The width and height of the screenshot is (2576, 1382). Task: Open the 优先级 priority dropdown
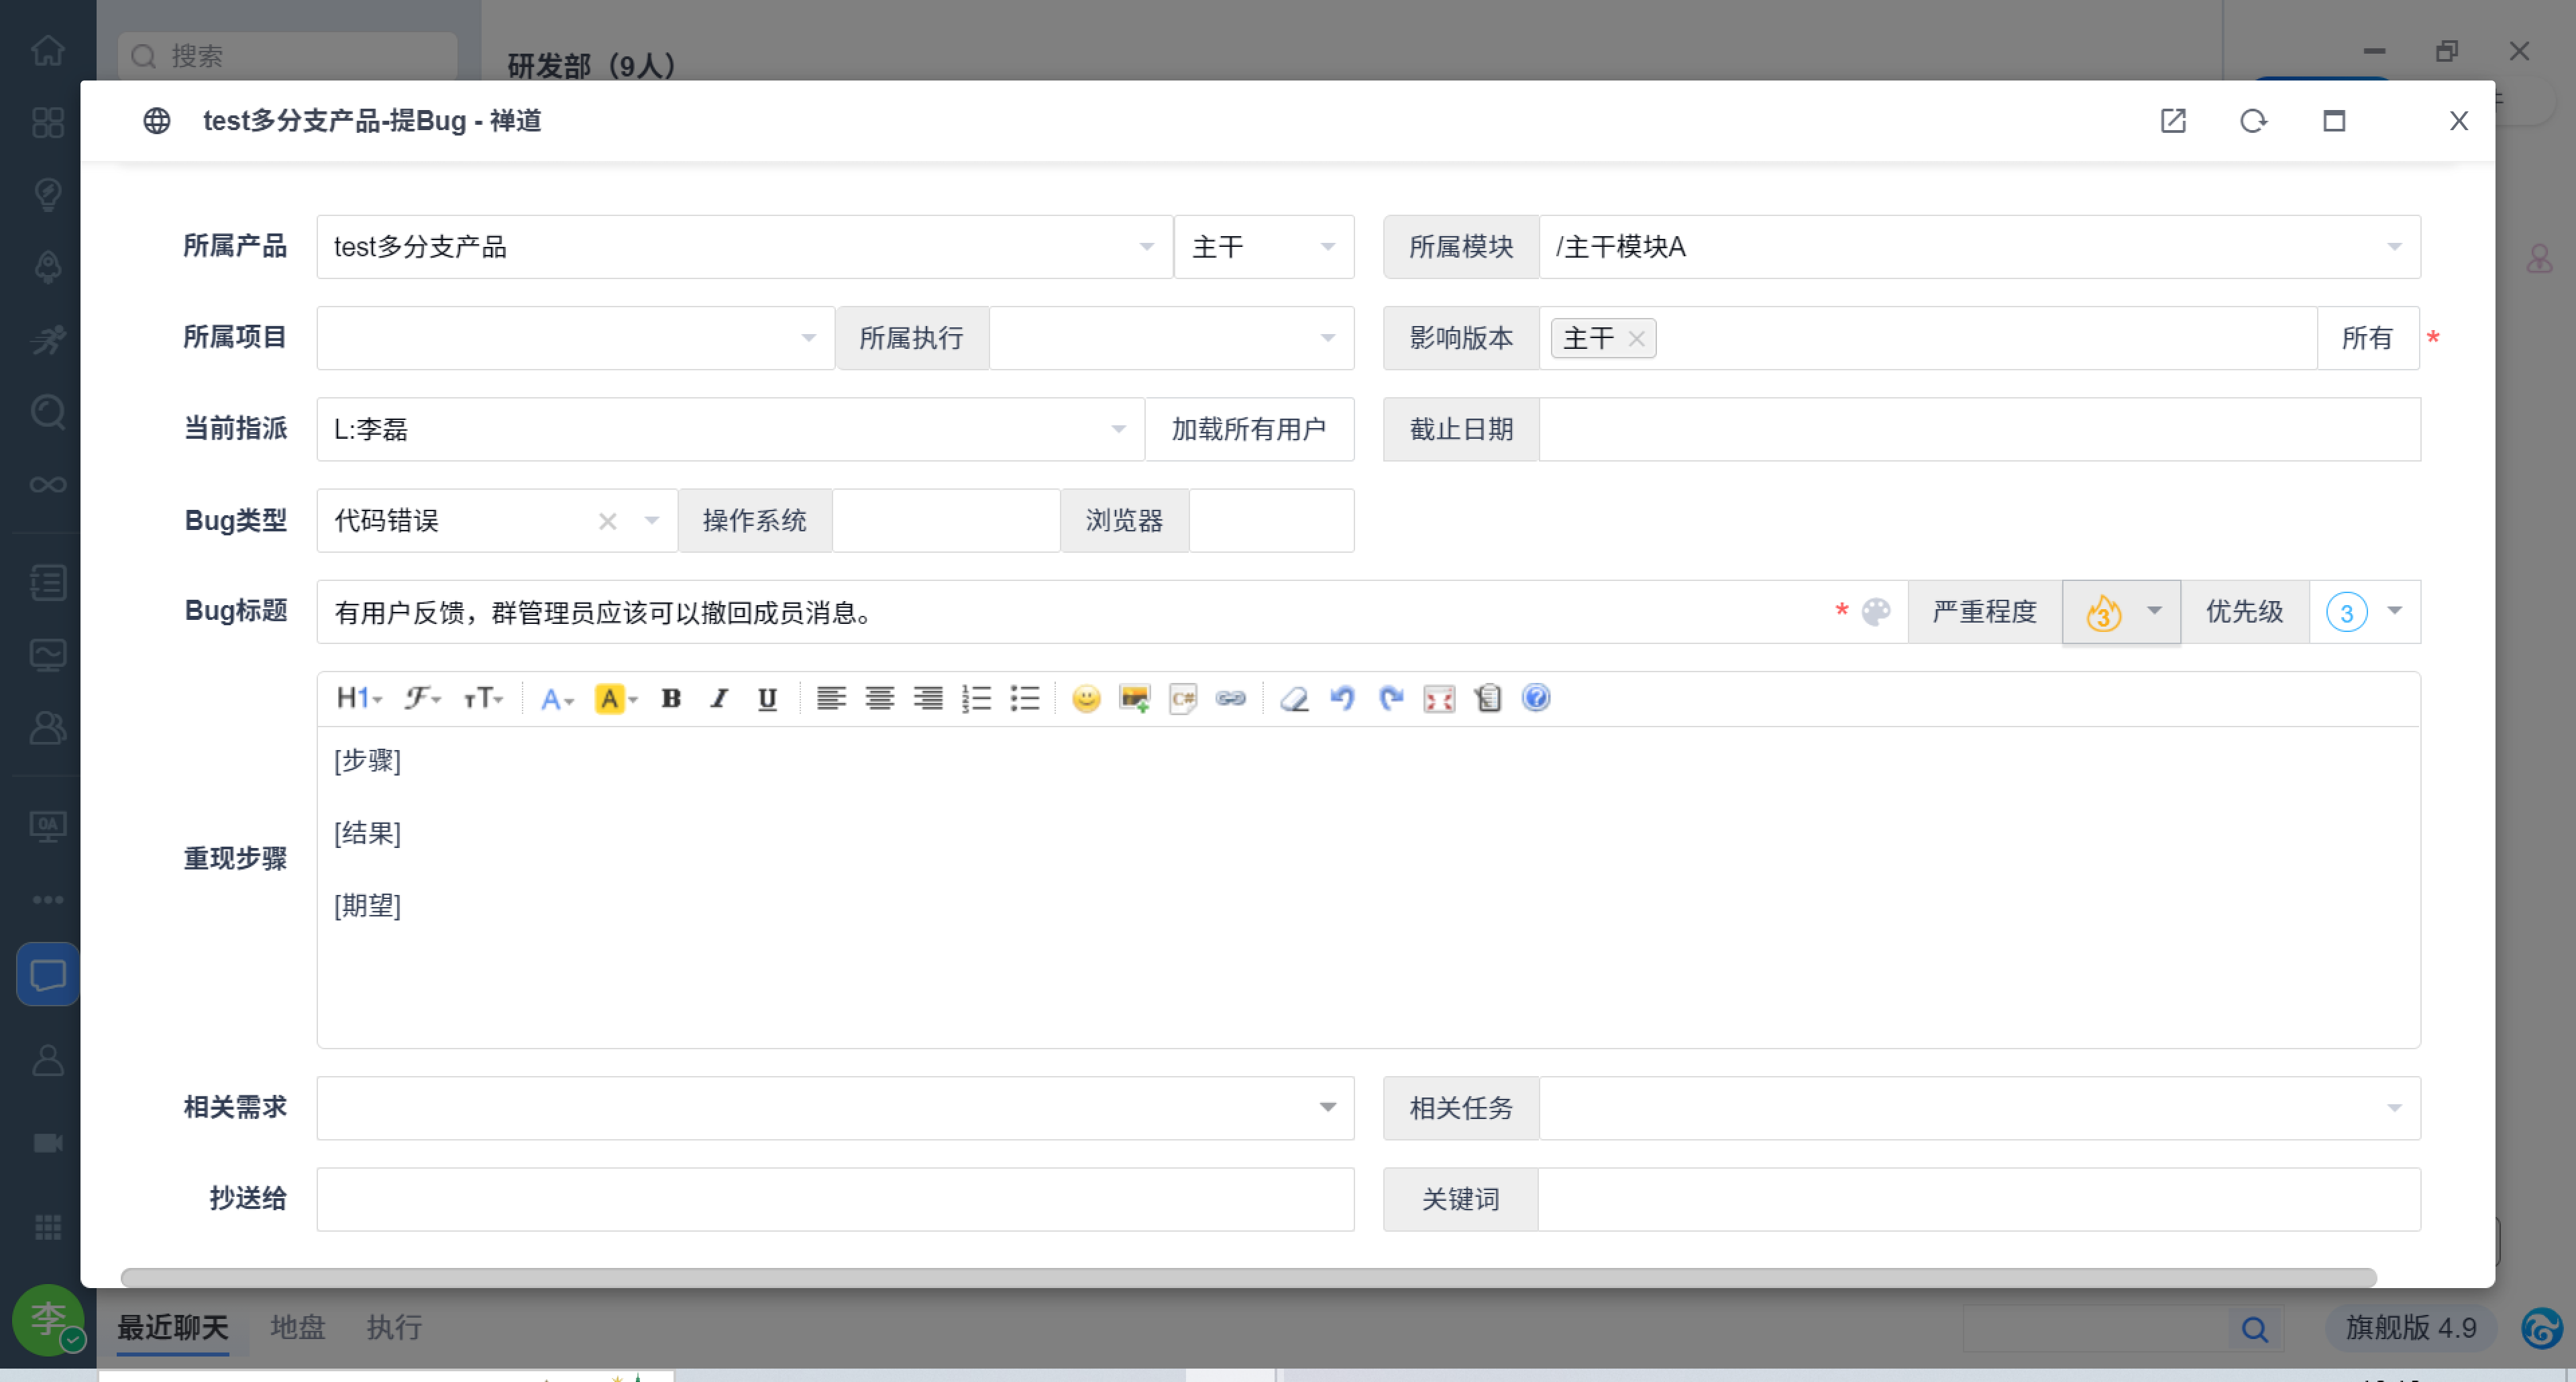pyautogui.click(x=2365, y=612)
